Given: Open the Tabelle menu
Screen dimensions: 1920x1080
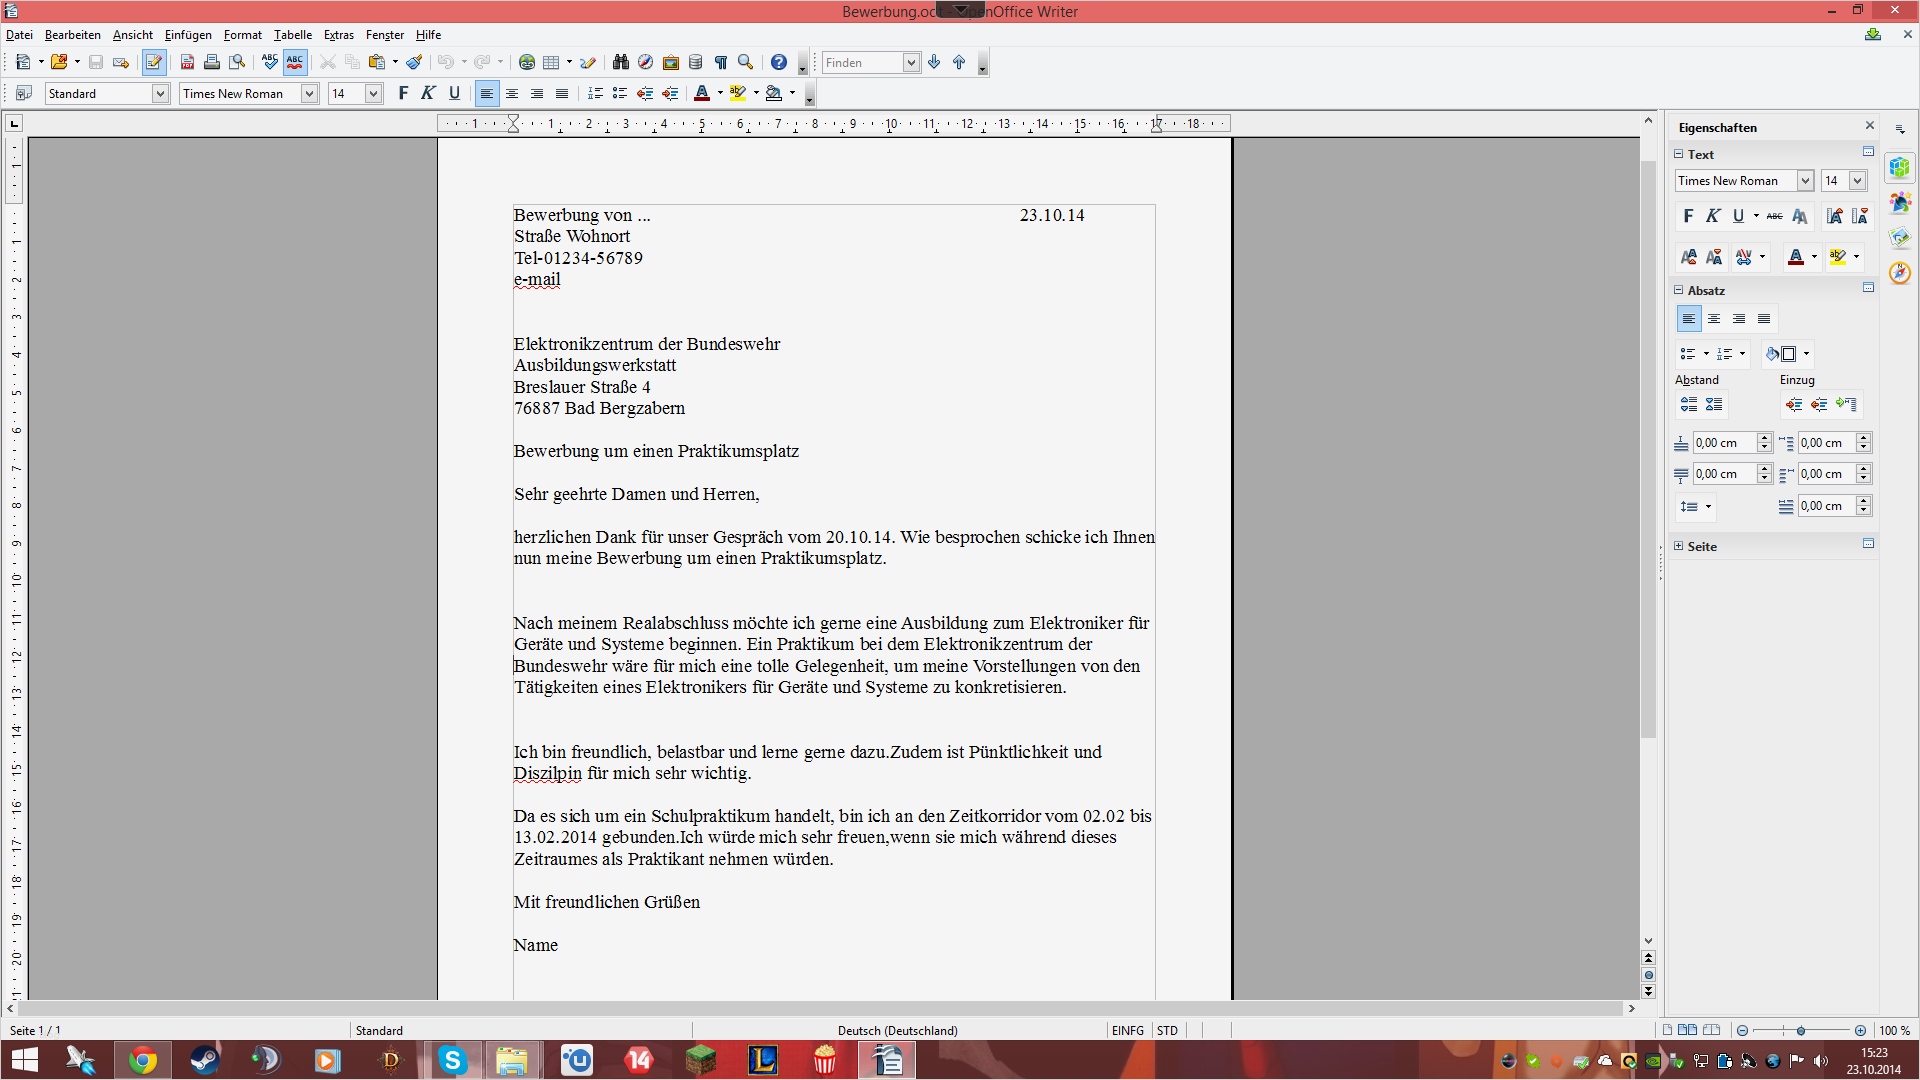Looking at the screenshot, I should (293, 35).
